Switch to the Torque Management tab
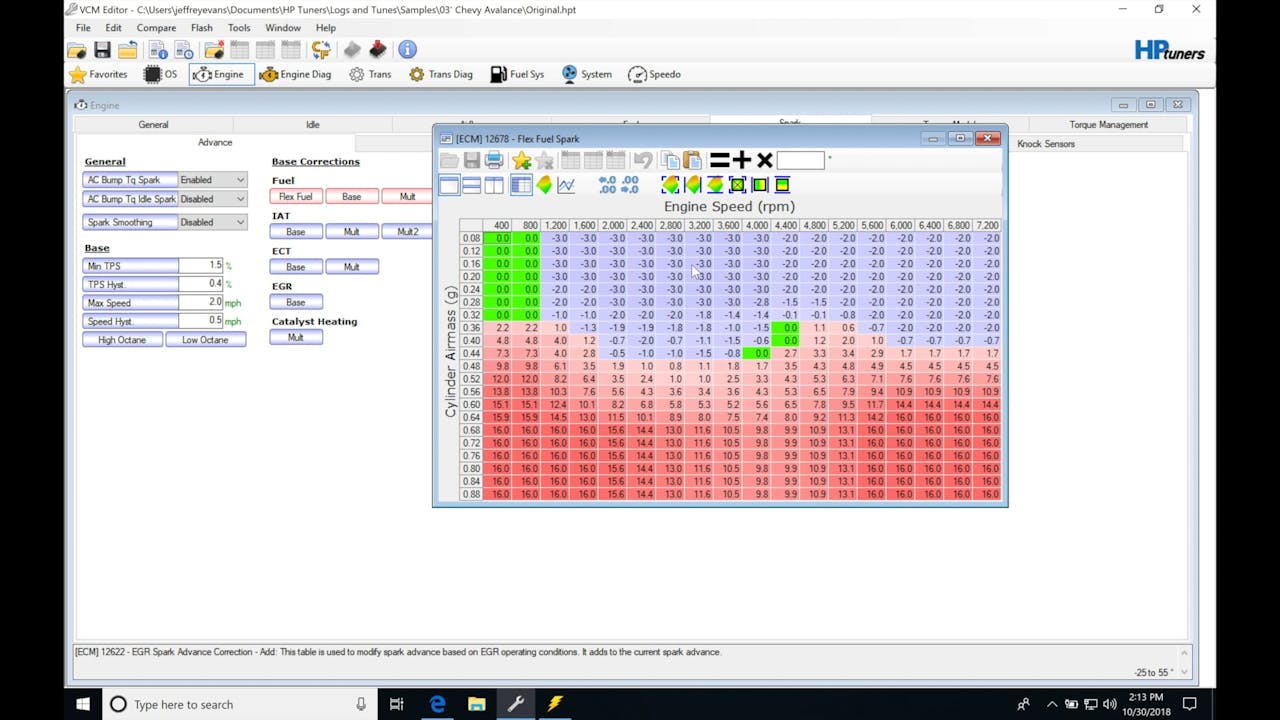 (x=1108, y=125)
